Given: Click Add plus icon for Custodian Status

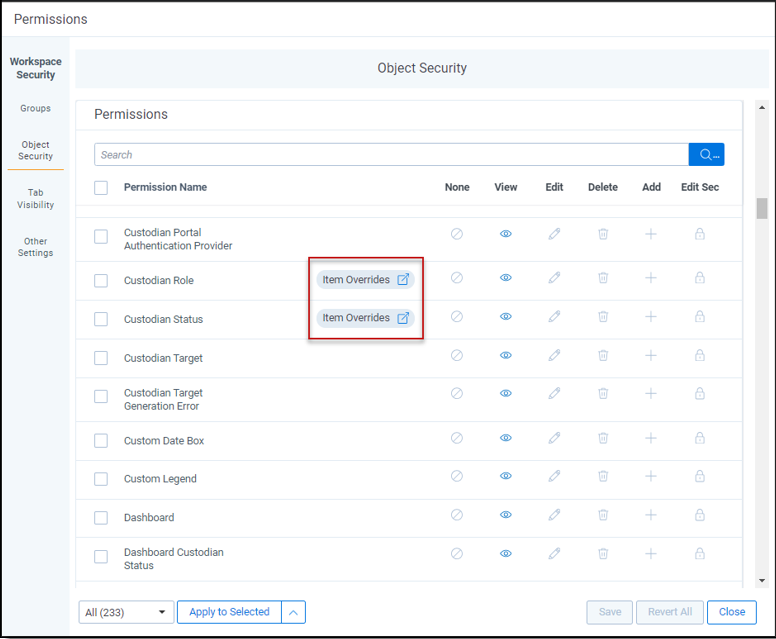Looking at the screenshot, I should coord(651,316).
